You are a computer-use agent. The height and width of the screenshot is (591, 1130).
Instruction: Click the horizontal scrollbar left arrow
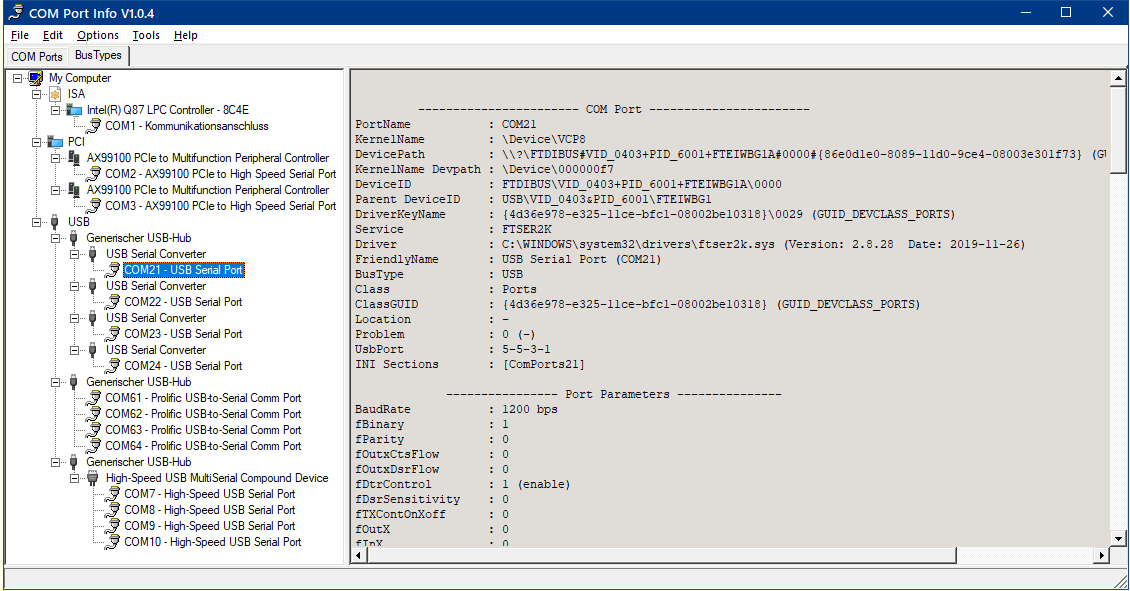(359, 555)
